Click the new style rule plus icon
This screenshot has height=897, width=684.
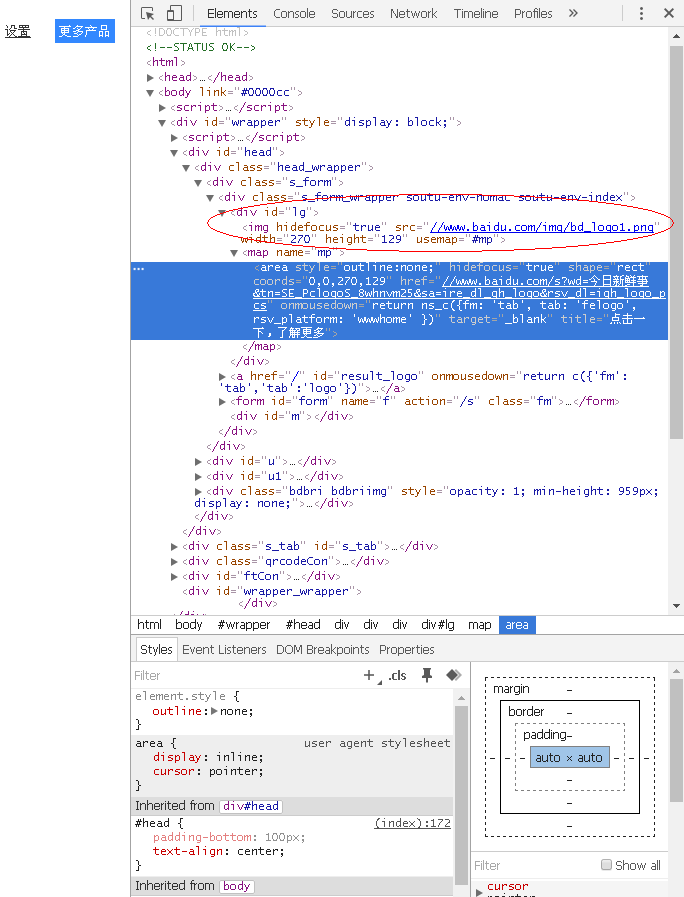[x=369, y=676]
